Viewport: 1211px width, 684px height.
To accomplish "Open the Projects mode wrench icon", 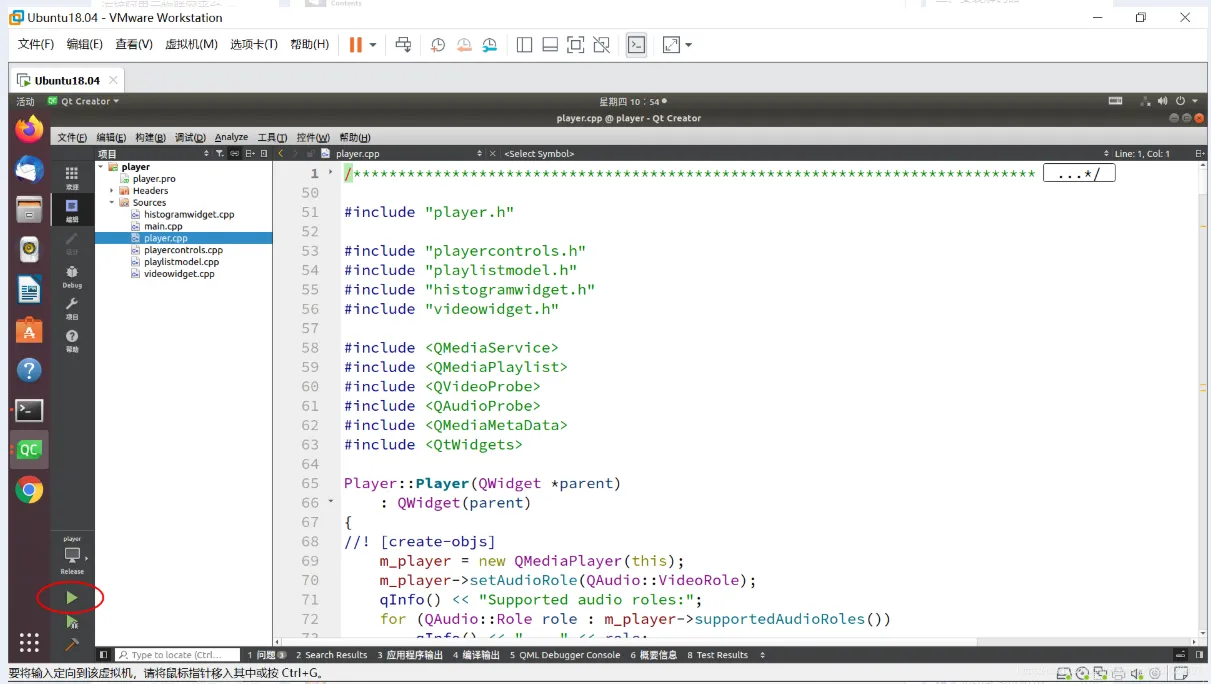I will tap(72, 307).
